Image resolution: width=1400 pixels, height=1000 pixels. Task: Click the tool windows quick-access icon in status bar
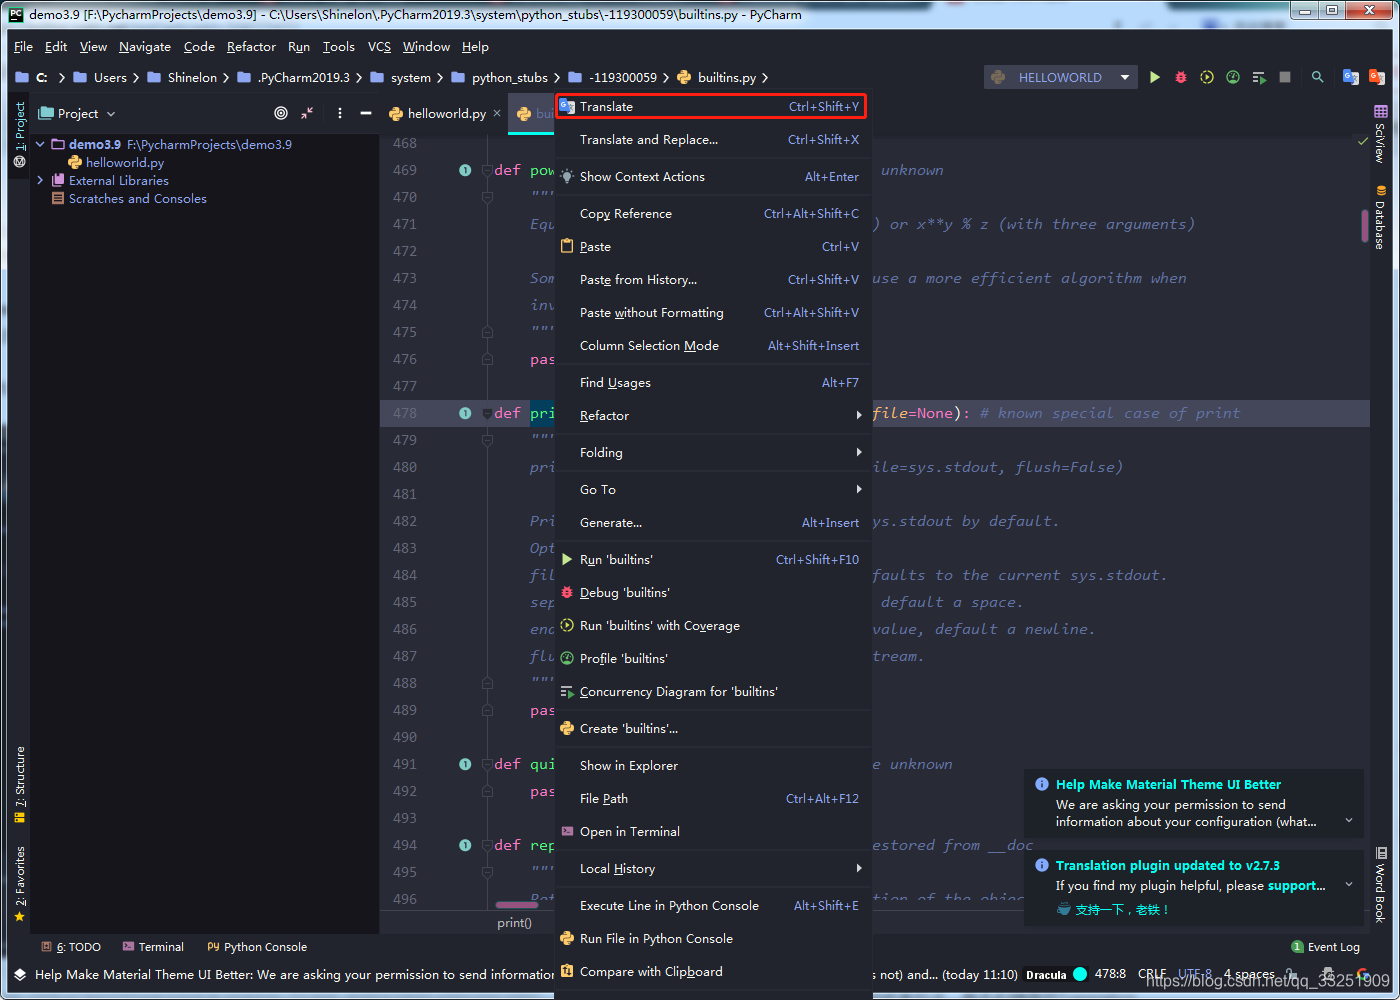coord(20,974)
